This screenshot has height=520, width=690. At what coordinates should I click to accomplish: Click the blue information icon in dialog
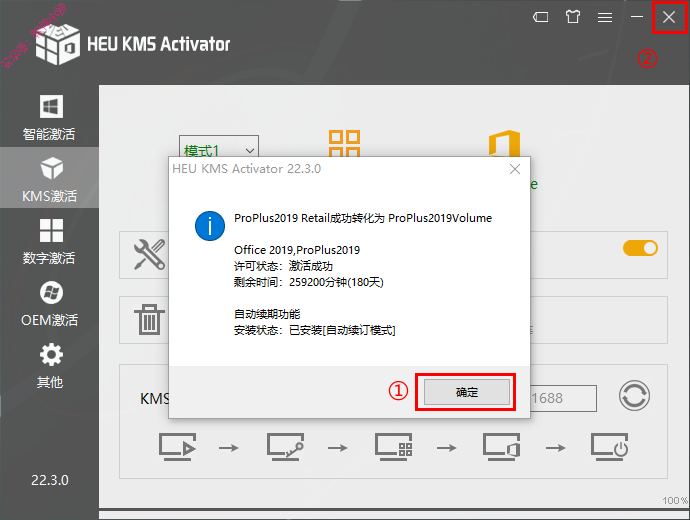[210, 226]
